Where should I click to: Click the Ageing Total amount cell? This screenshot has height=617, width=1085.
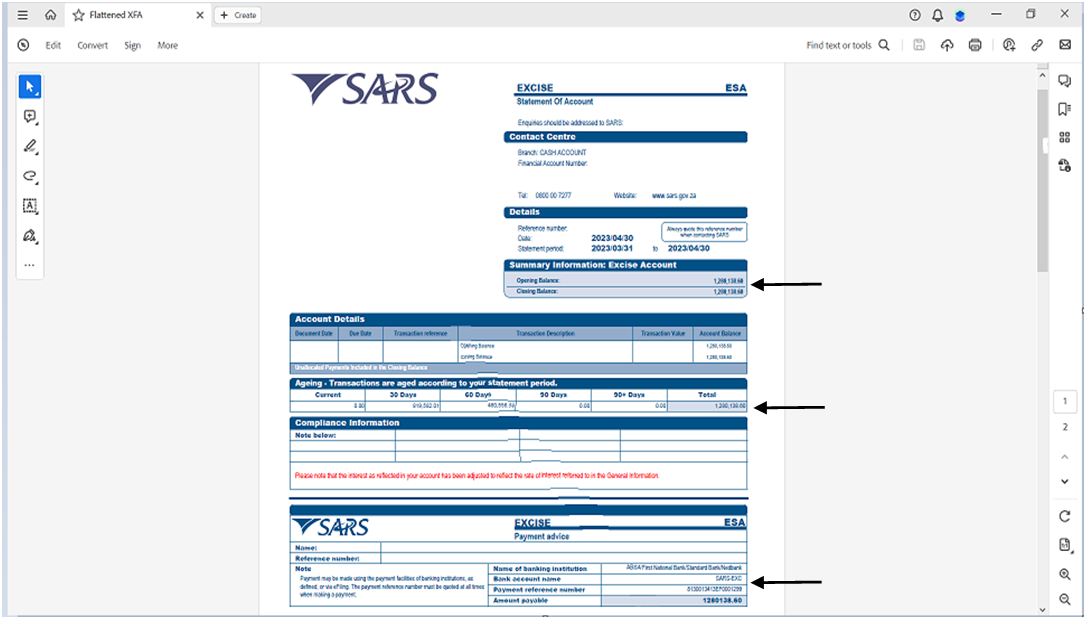click(x=707, y=406)
